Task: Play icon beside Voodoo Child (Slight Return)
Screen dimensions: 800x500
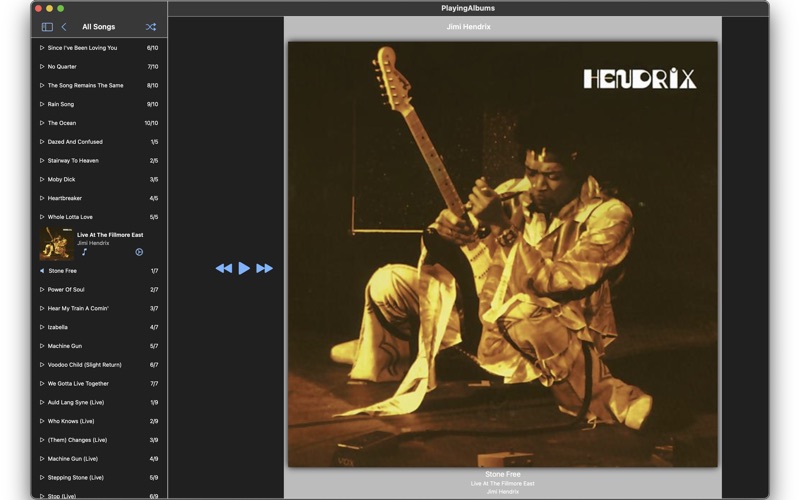Action: pyautogui.click(x=42, y=365)
